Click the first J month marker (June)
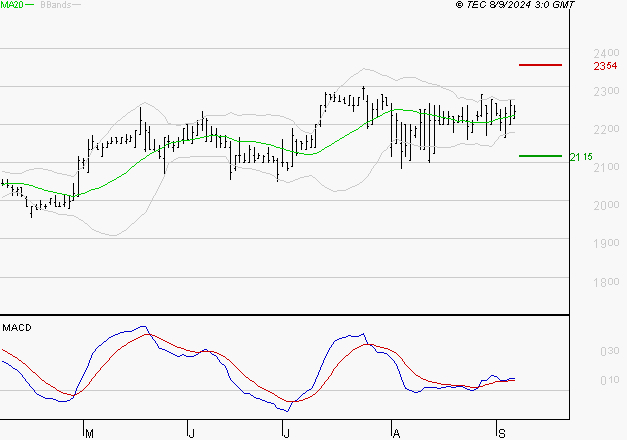Image resolution: width=627 pixels, height=440 pixels. 192,433
